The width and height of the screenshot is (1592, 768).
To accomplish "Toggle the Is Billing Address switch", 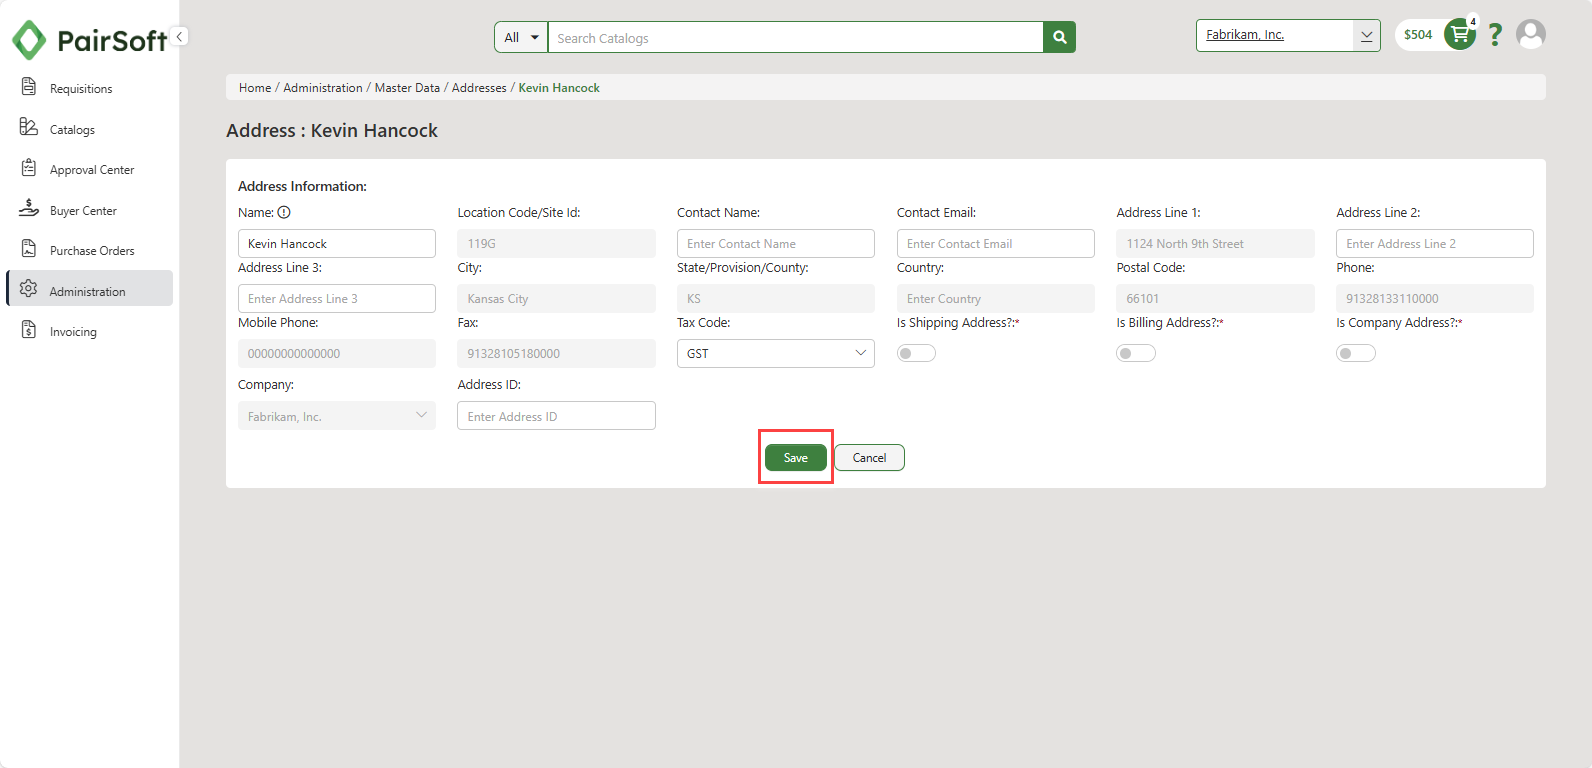I will click(1136, 353).
